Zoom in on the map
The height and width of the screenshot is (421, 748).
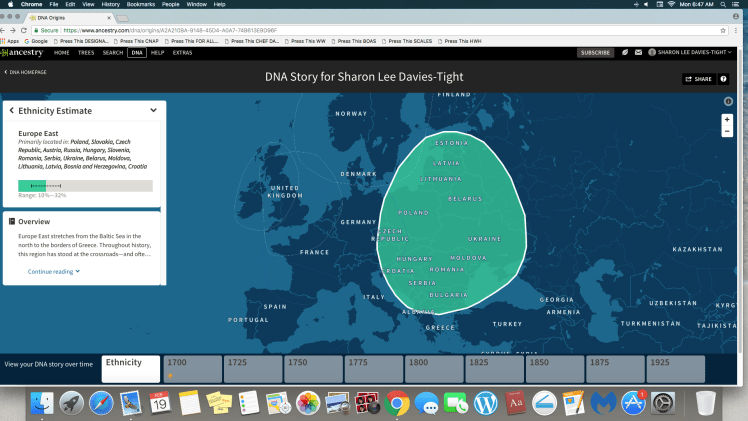(727, 119)
